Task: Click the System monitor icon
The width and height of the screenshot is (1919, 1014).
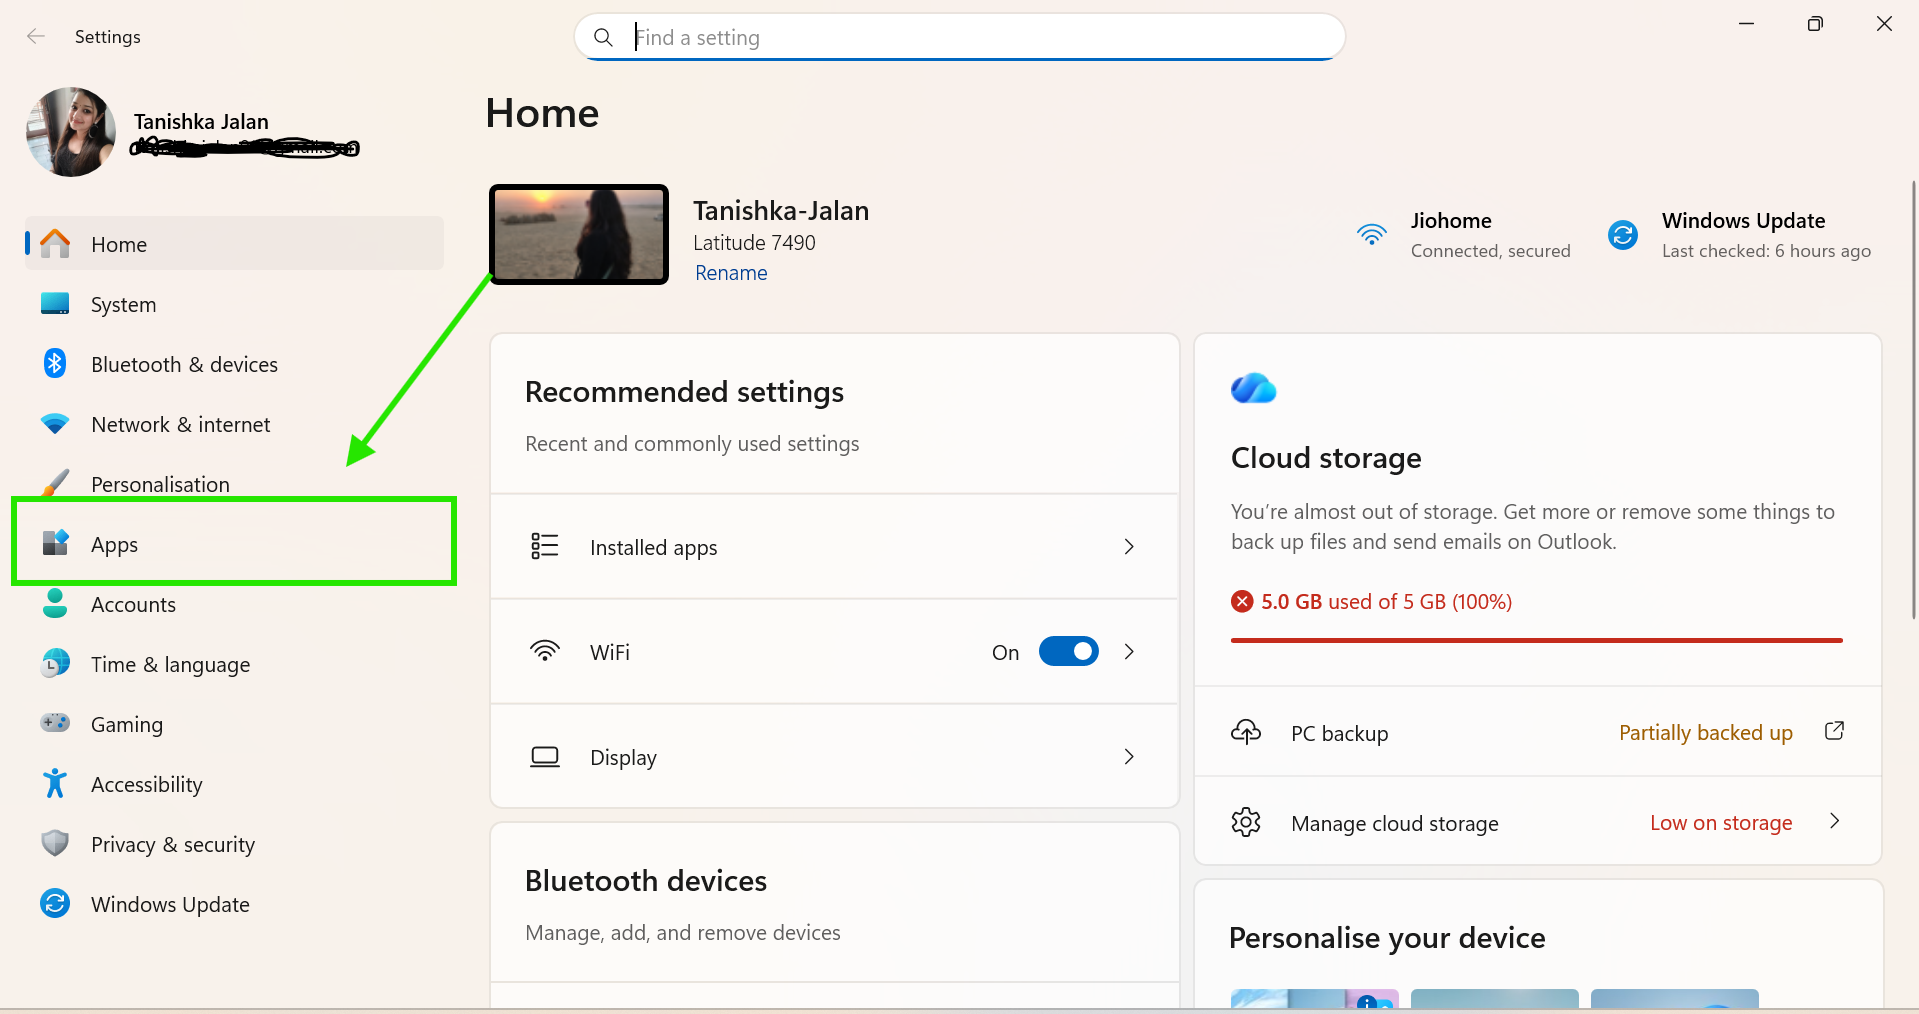Action: tap(55, 304)
